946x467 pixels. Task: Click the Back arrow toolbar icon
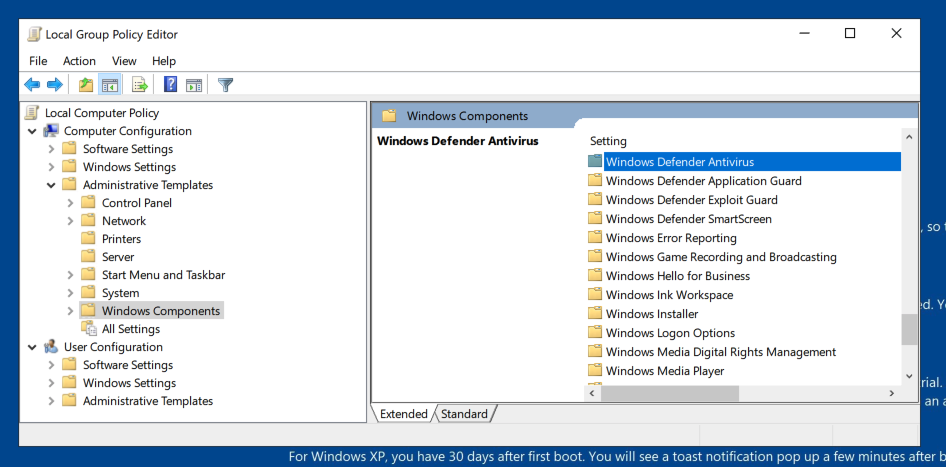[x=32, y=84]
